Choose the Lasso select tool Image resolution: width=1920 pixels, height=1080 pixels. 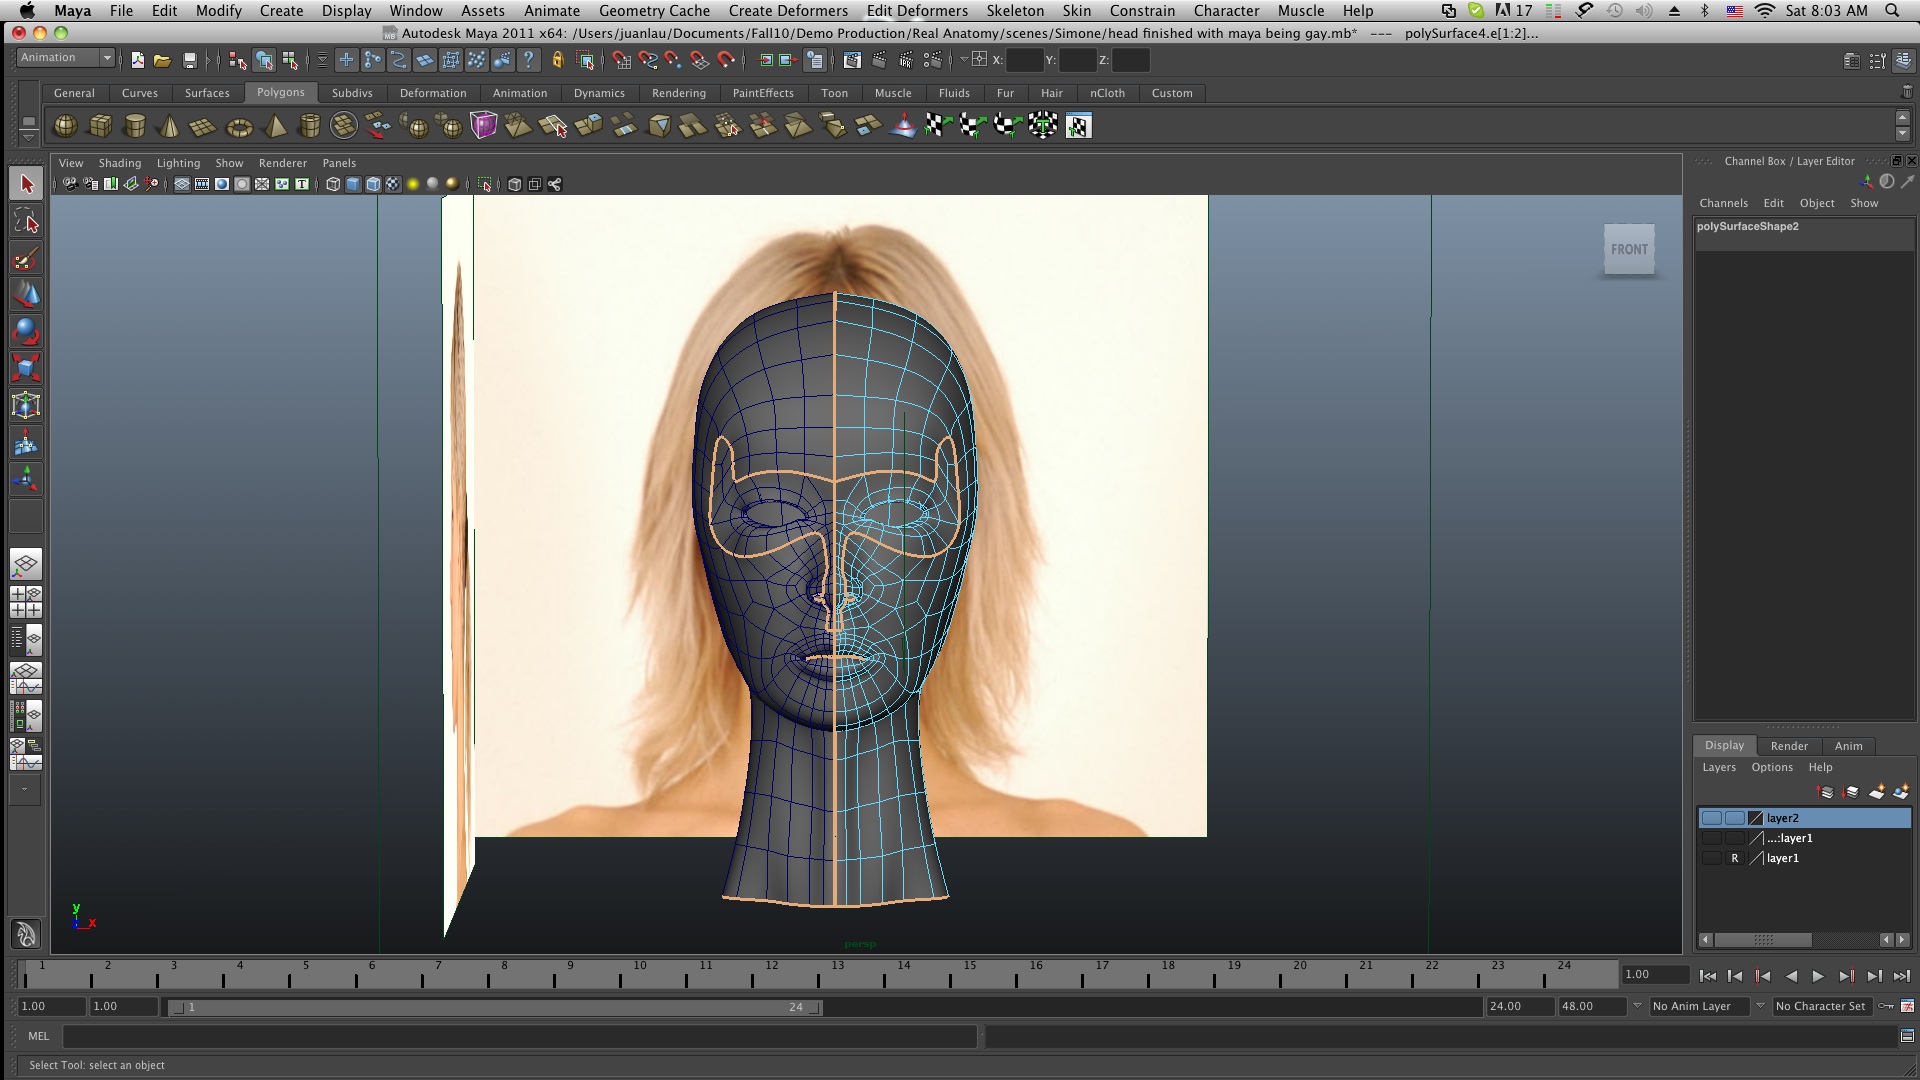tap(26, 221)
